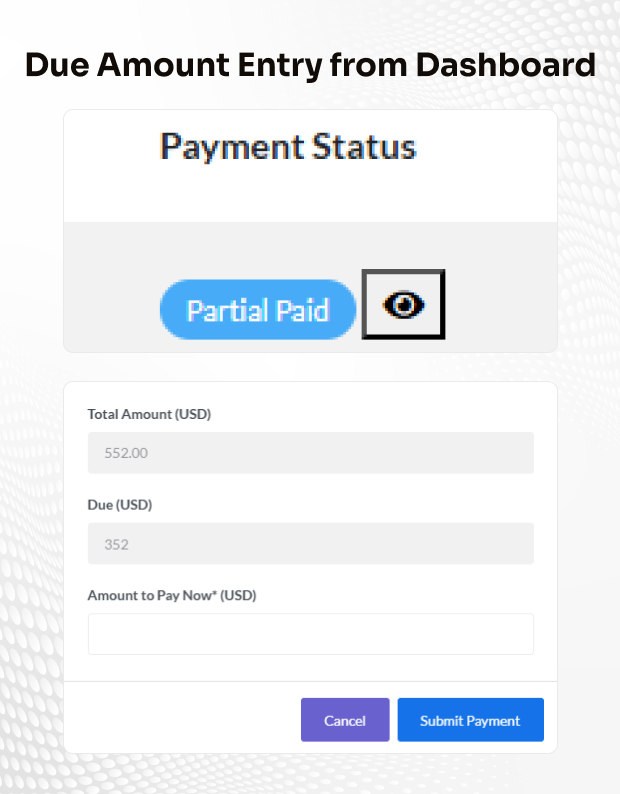Click the blue Partial Paid pill

pos(258,310)
